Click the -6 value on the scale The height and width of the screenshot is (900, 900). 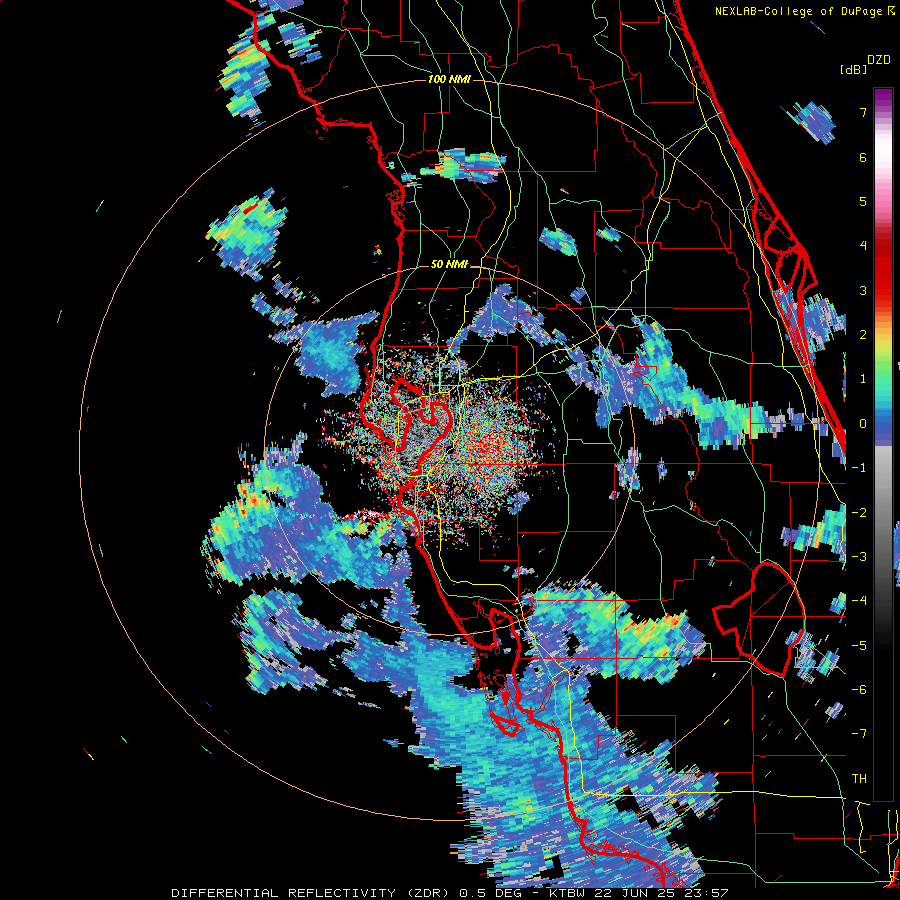coord(859,690)
